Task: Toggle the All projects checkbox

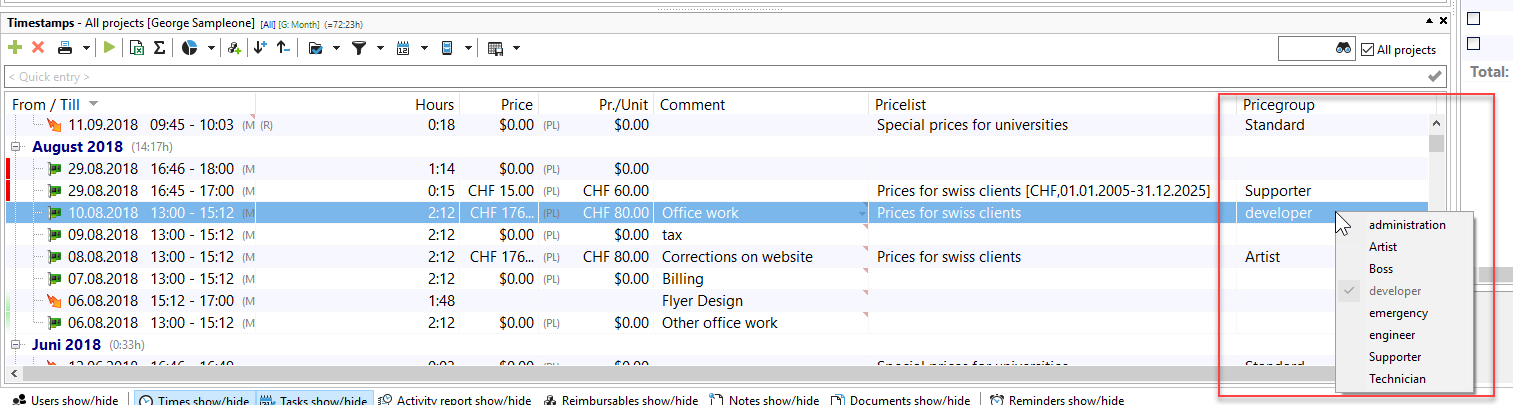Action: [x=1367, y=49]
